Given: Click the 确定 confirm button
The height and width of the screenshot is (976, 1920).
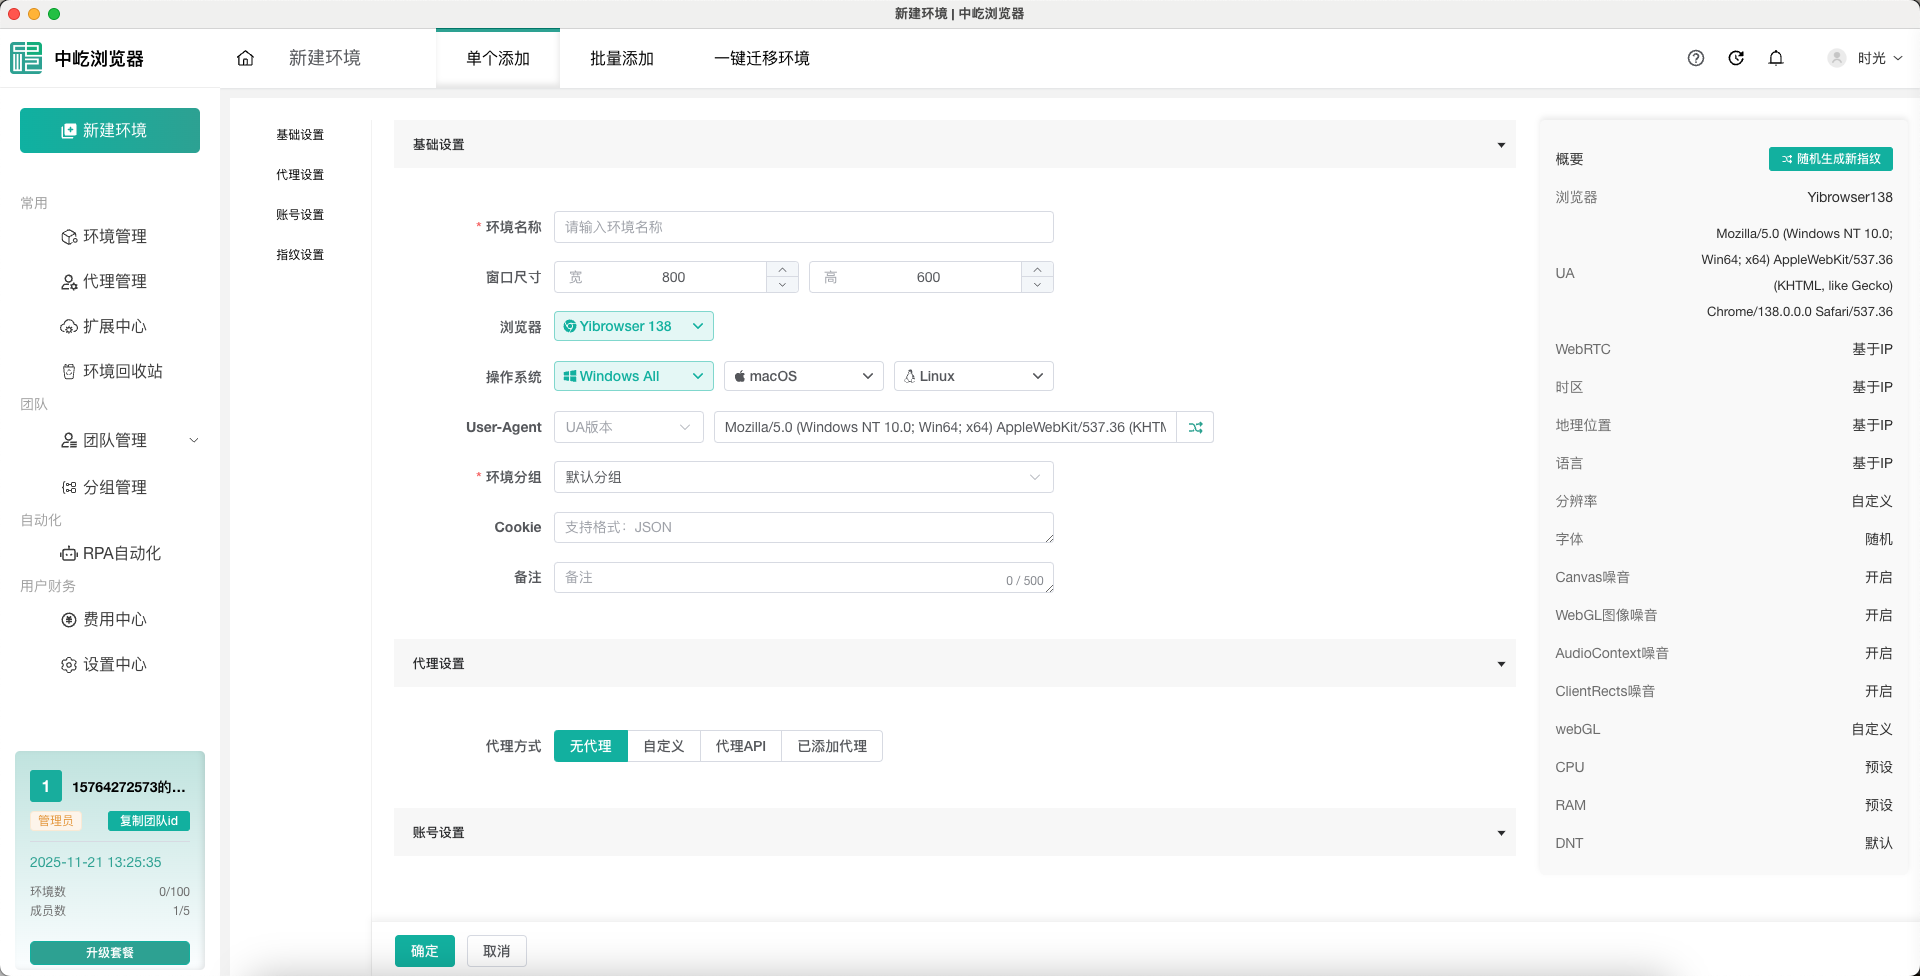Looking at the screenshot, I should pyautogui.click(x=424, y=951).
